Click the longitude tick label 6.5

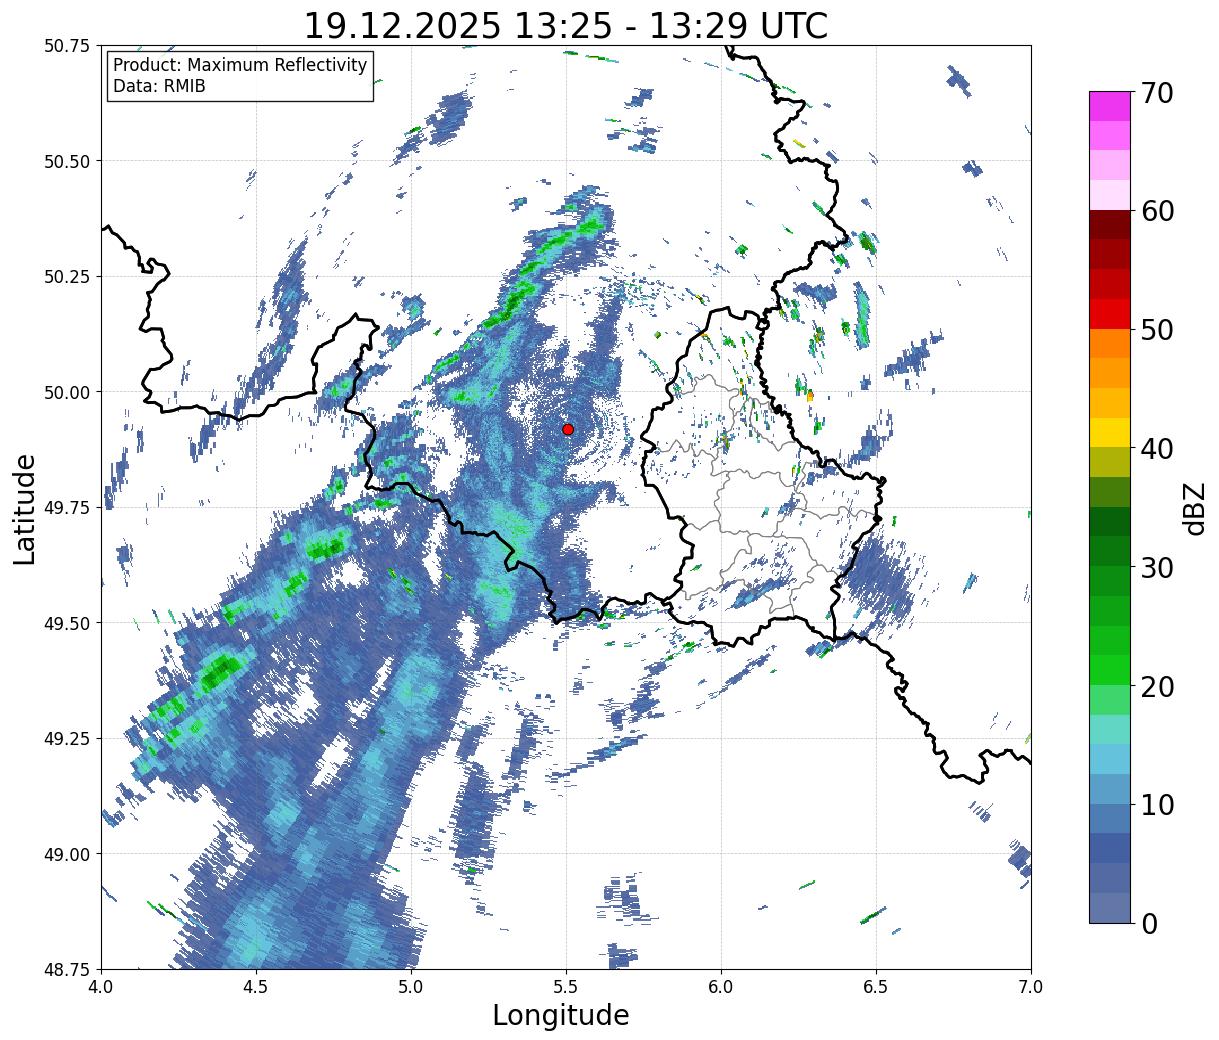click(876, 986)
